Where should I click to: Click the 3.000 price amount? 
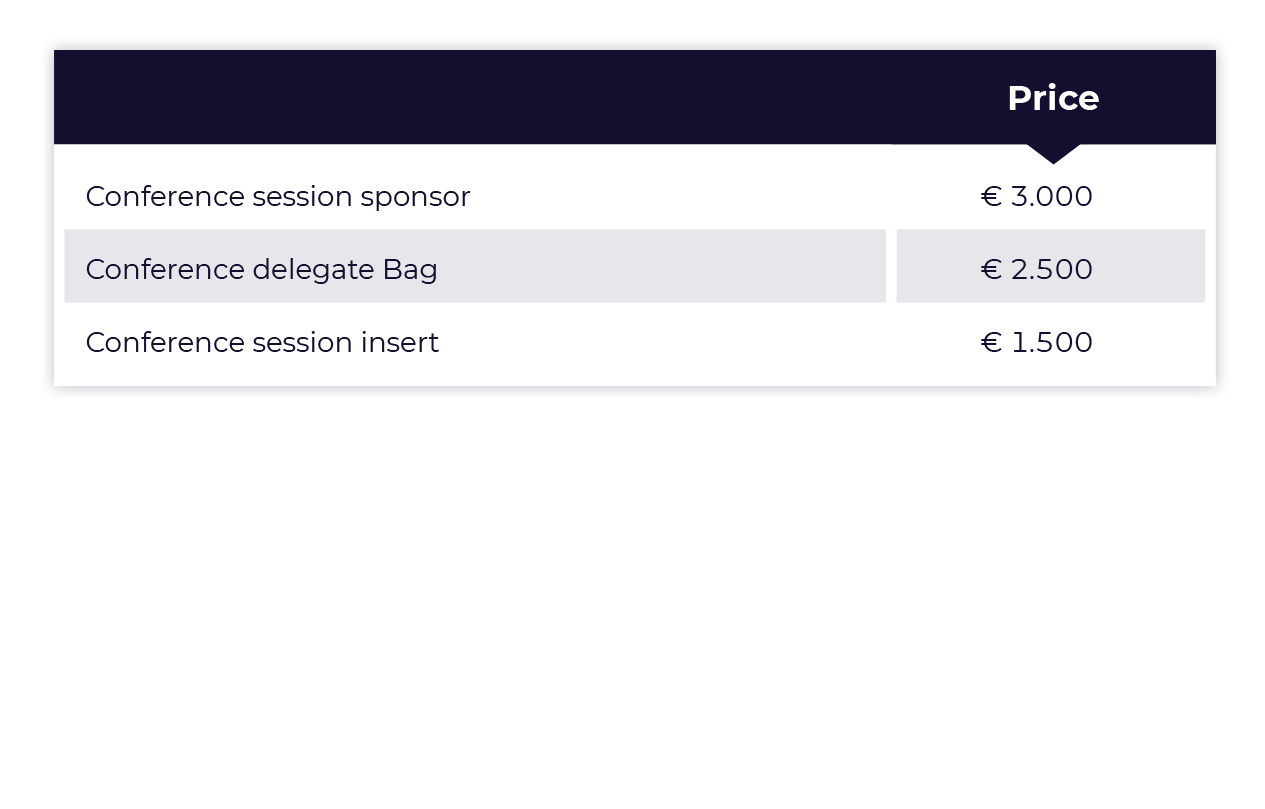pos(1051,197)
